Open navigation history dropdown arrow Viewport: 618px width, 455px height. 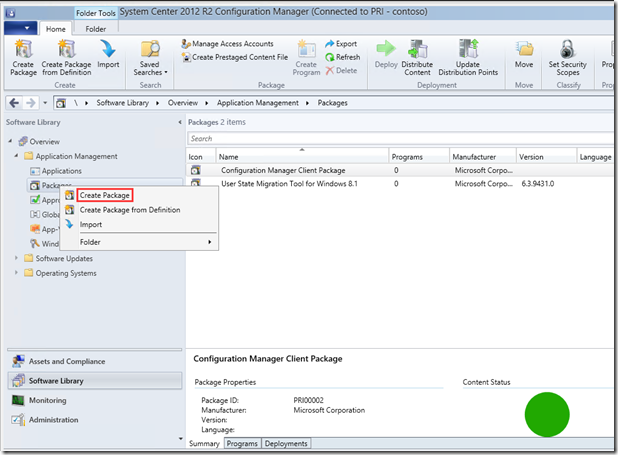tap(45, 103)
